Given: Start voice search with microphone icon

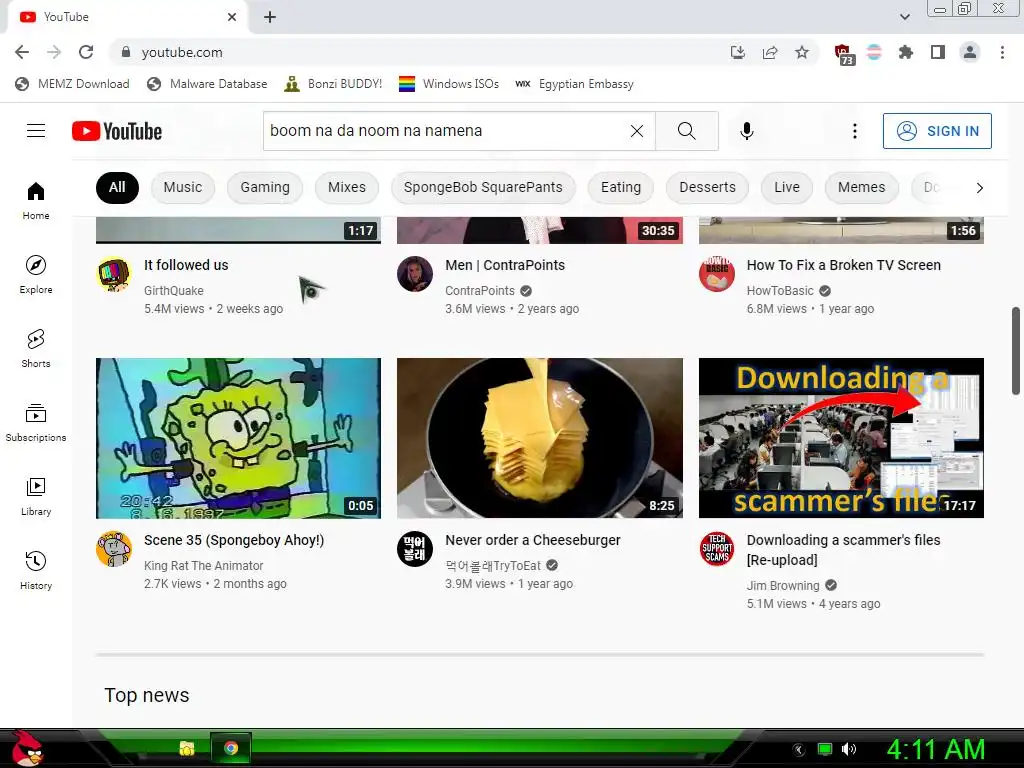Looking at the screenshot, I should click(746, 131).
